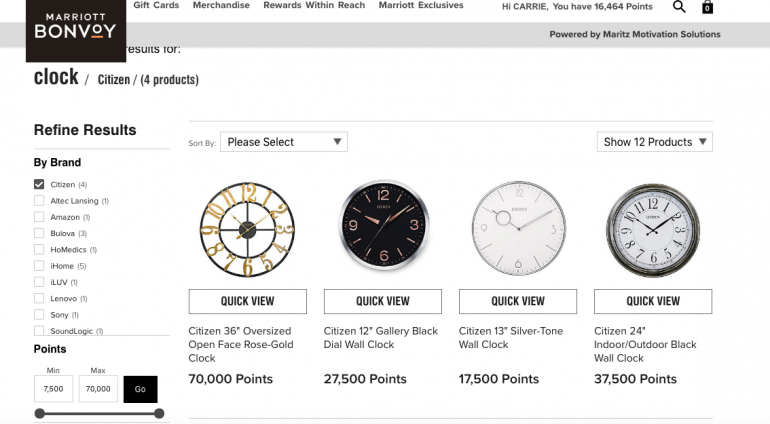Click the Min points input field
Image resolution: width=770 pixels, height=424 pixels.
click(x=54, y=389)
